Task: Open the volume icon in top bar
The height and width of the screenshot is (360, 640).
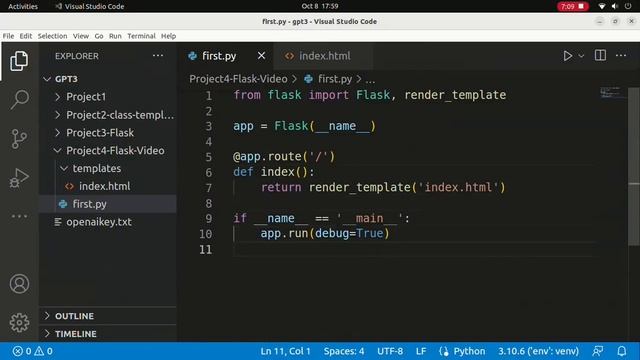Action: (615, 6)
